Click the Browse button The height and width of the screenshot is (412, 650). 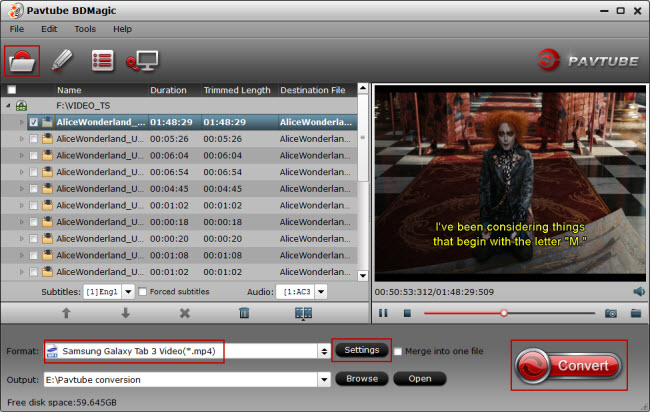(x=361, y=378)
